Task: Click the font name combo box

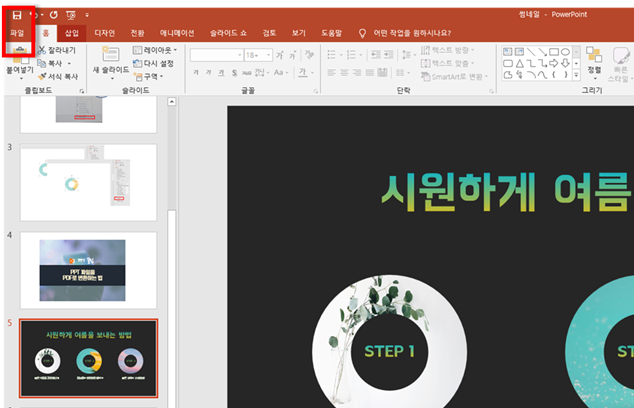Action: click(216, 55)
